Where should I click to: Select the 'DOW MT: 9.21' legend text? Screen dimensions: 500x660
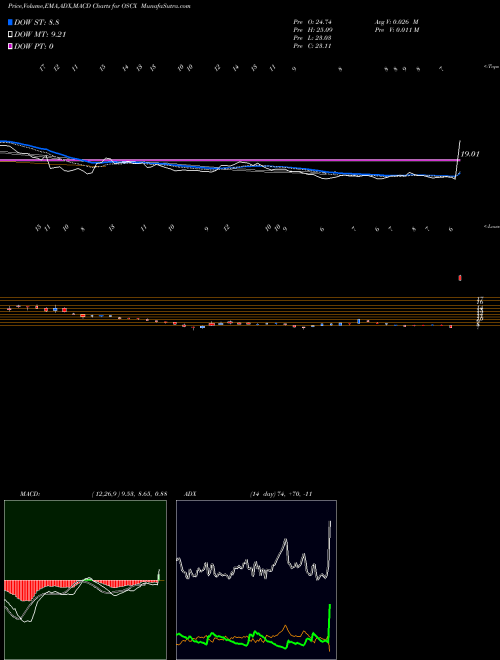pyautogui.click(x=40, y=35)
